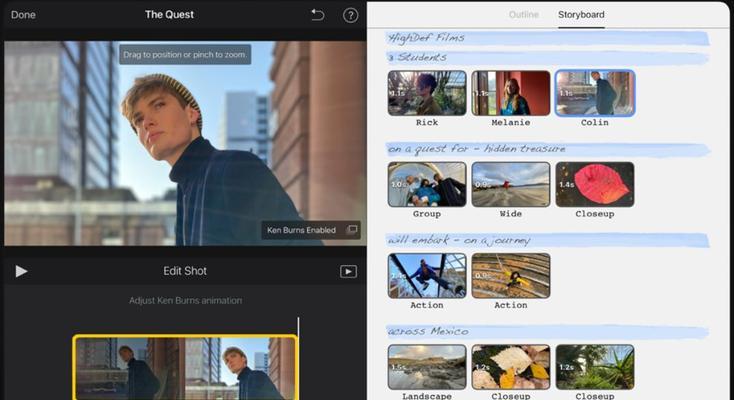
Task: Open the Wide shot thumbnail
Action: coord(511,185)
